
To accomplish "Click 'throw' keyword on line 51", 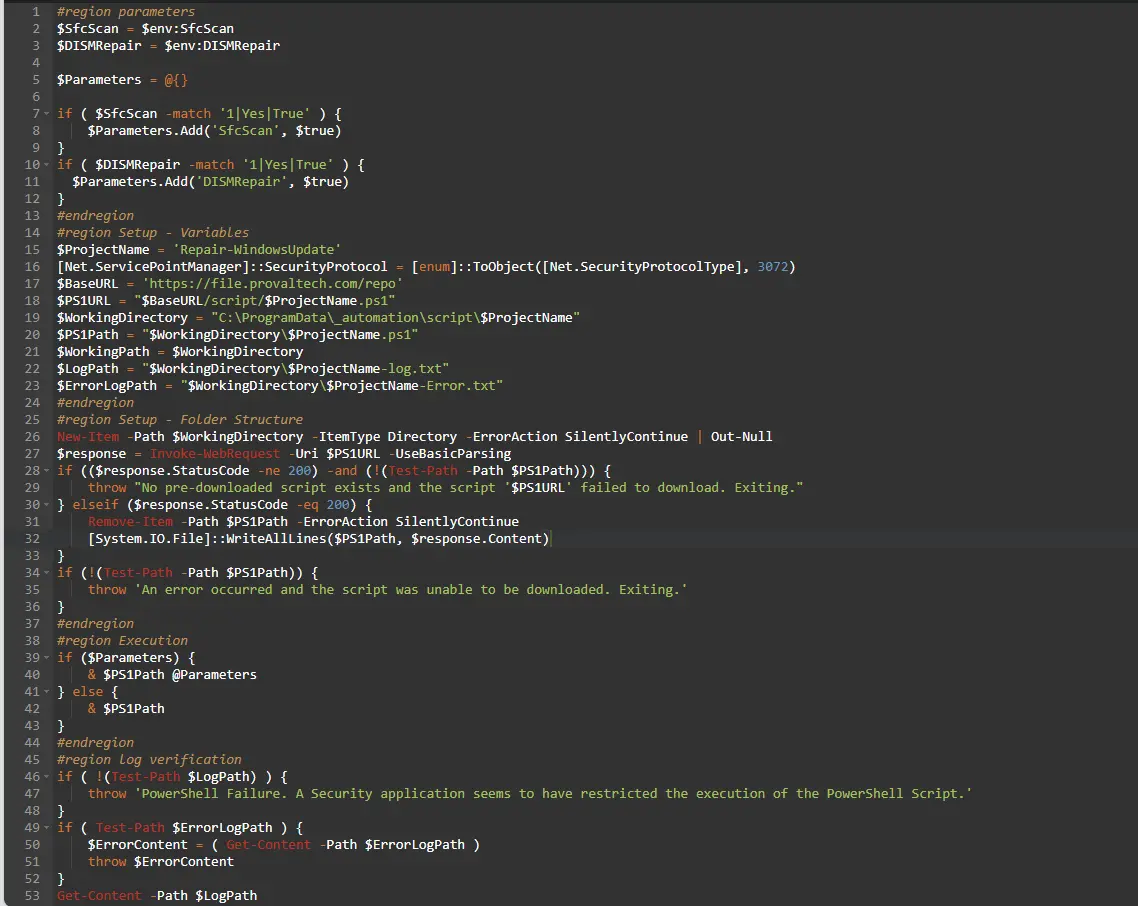I will [107, 862].
